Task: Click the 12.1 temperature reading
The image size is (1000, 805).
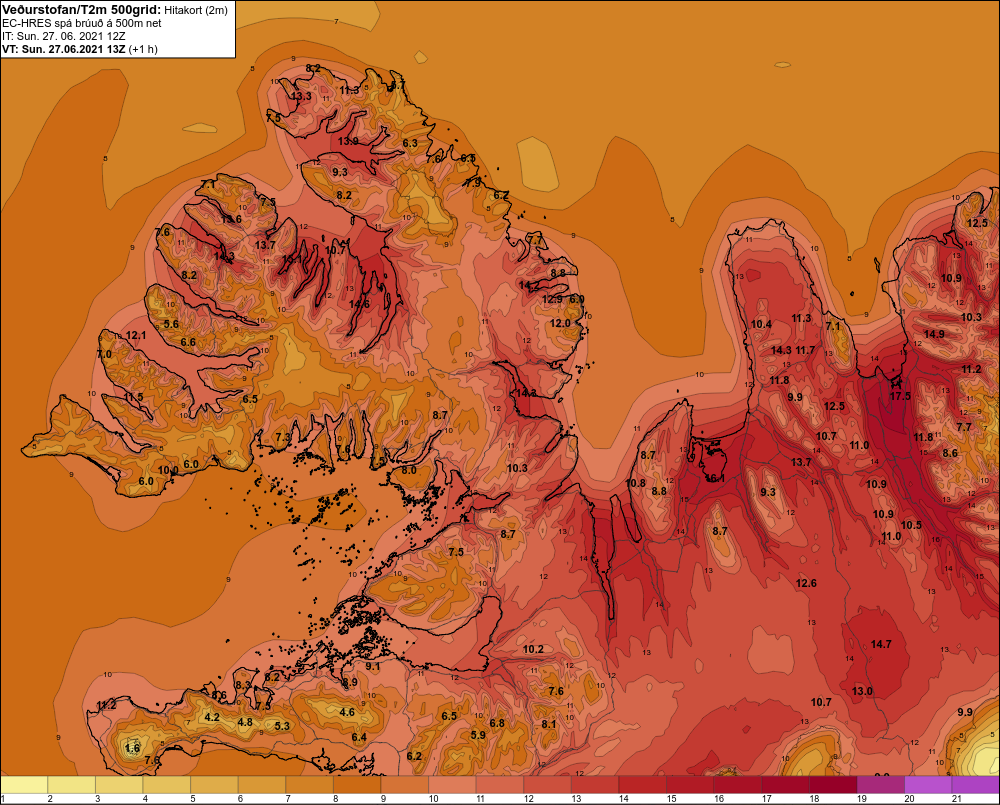Action: click(x=136, y=335)
